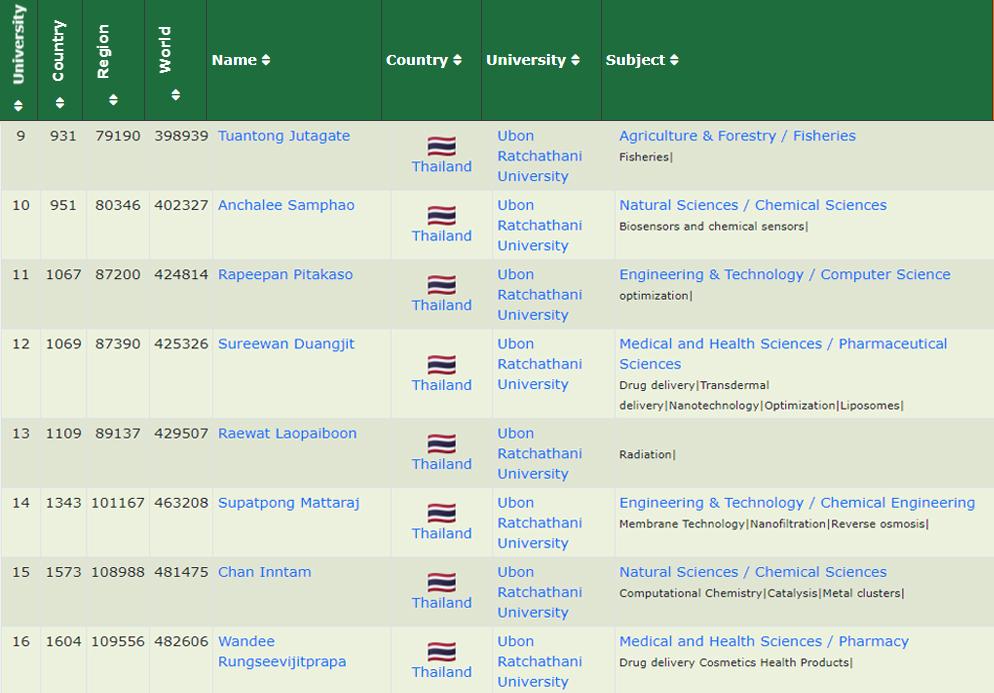The image size is (994, 693).
Task: Click Thailand link in Sureewan Duangjit row
Action: coord(441,385)
